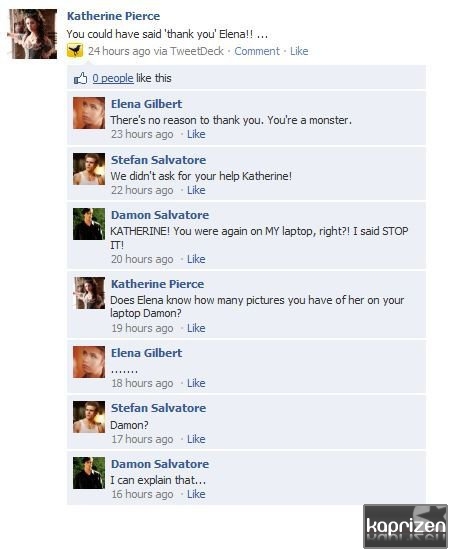
Task: Click Katherine Pierce's avatar on the 19-hours-ago comment
Action: pos(89,293)
